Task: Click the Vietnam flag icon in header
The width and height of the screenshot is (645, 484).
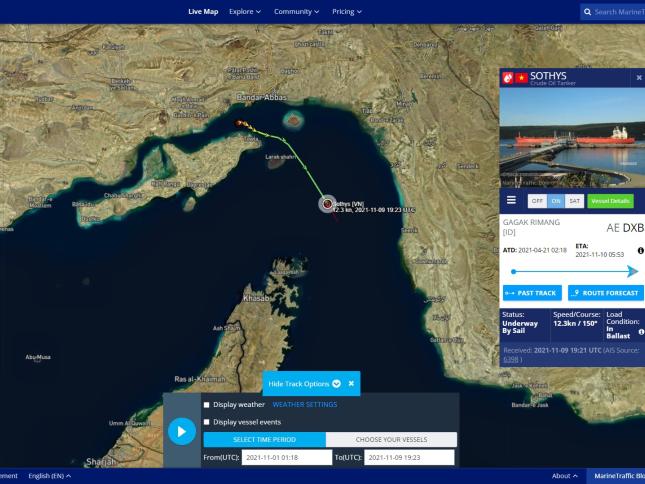Action: coord(520,78)
